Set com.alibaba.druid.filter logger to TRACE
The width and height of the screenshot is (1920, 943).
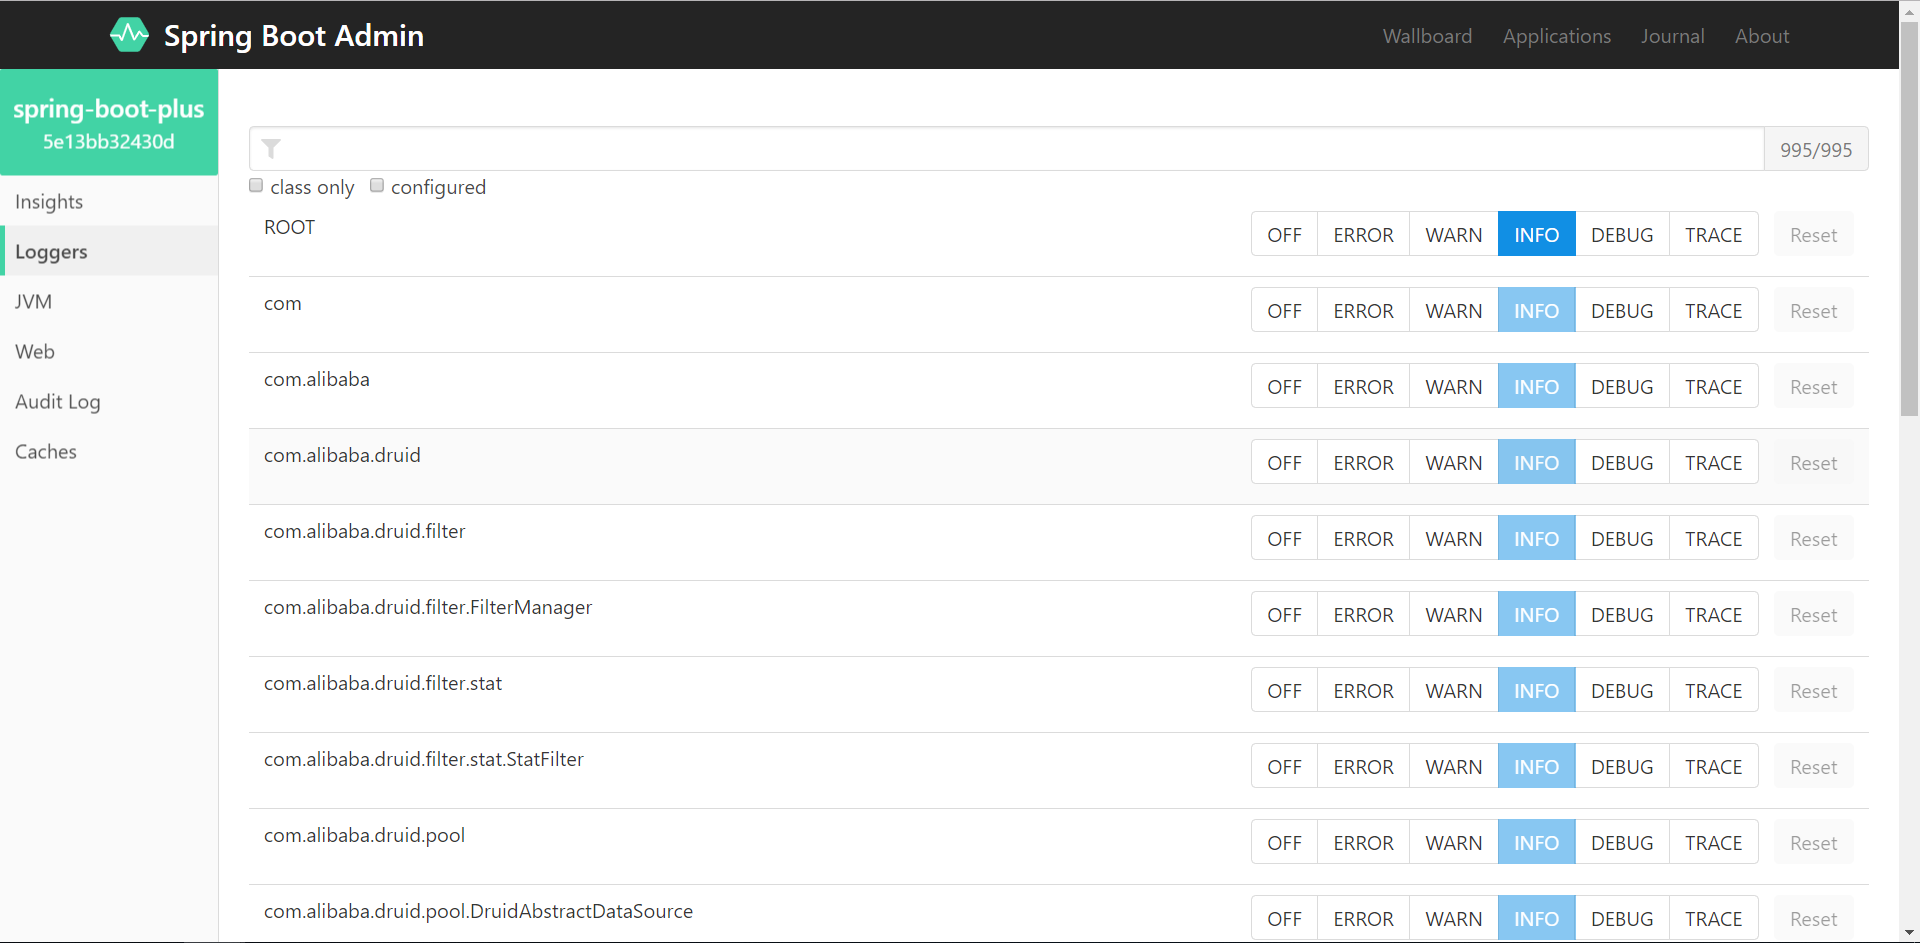(1713, 539)
